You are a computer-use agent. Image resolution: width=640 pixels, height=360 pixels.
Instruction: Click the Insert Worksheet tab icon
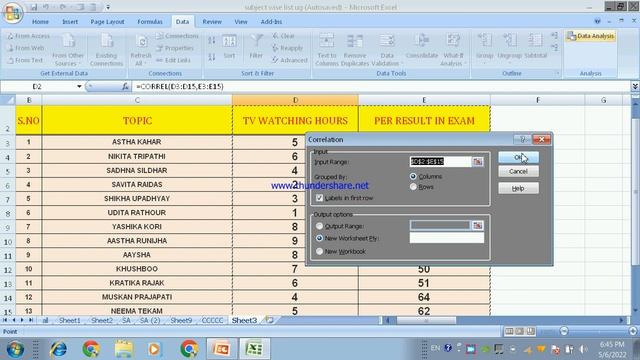click(269, 320)
